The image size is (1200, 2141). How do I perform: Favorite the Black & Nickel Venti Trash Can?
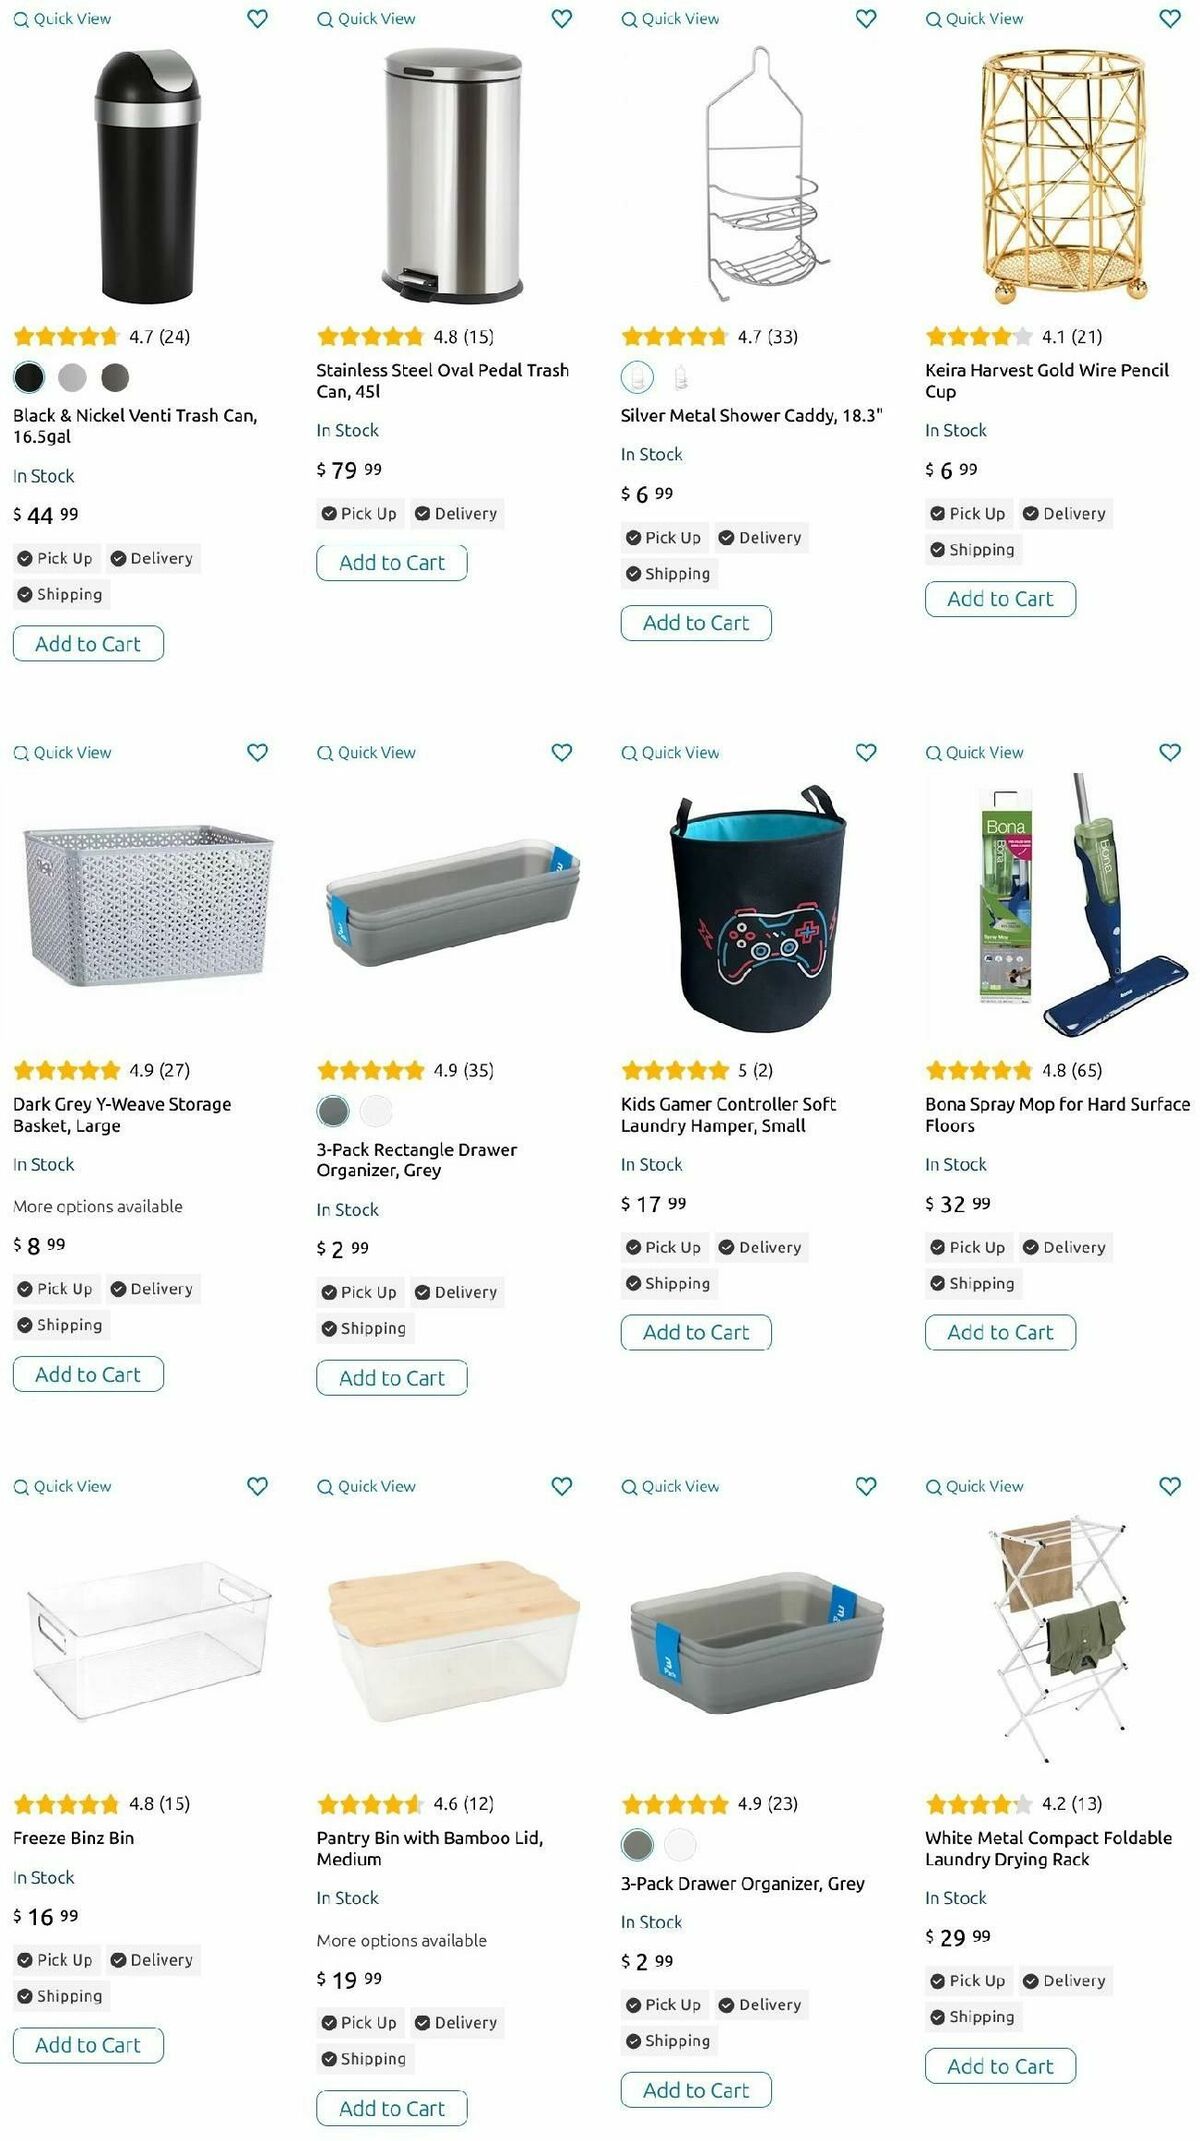257,19
